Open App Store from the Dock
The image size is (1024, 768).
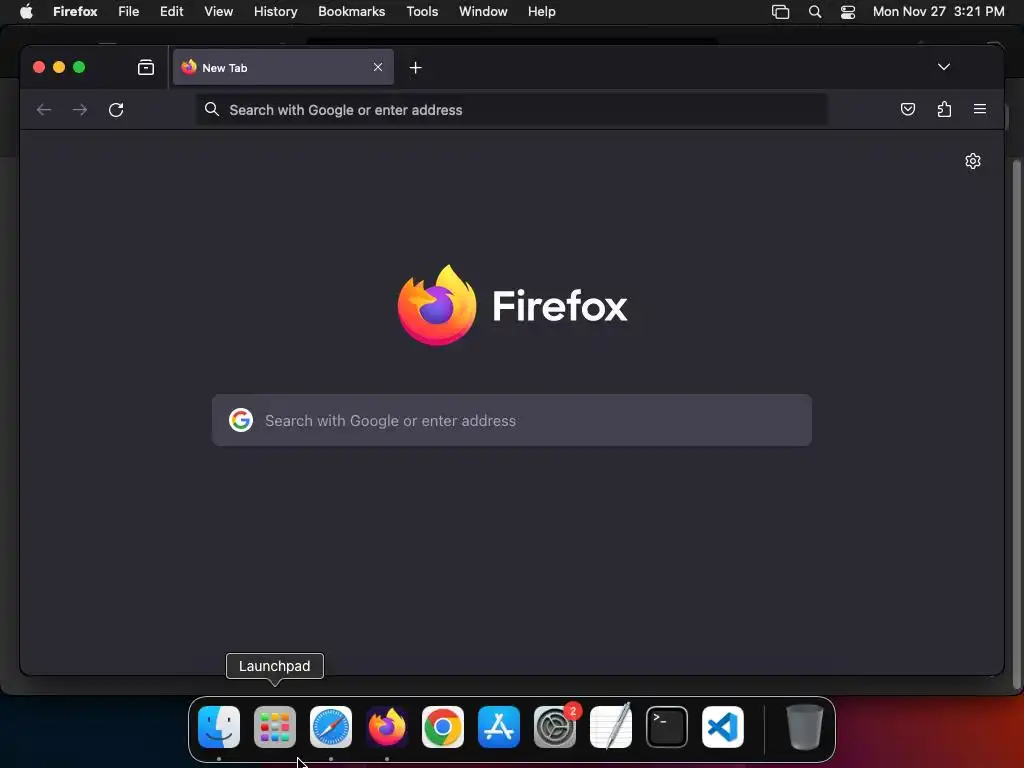click(x=499, y=726)
